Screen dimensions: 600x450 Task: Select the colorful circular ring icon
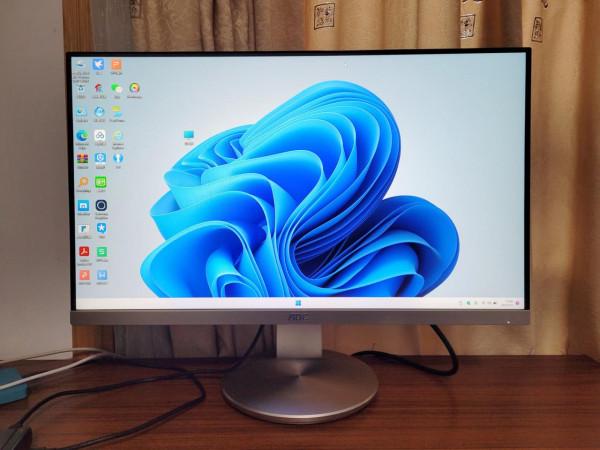[x=134, y=88]
